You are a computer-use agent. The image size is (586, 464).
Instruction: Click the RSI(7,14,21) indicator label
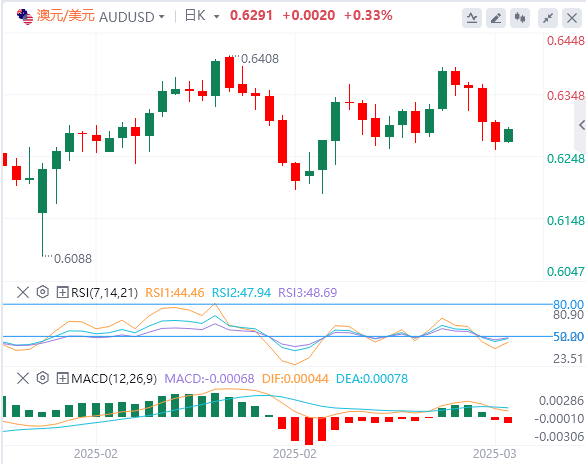[104, 293]
